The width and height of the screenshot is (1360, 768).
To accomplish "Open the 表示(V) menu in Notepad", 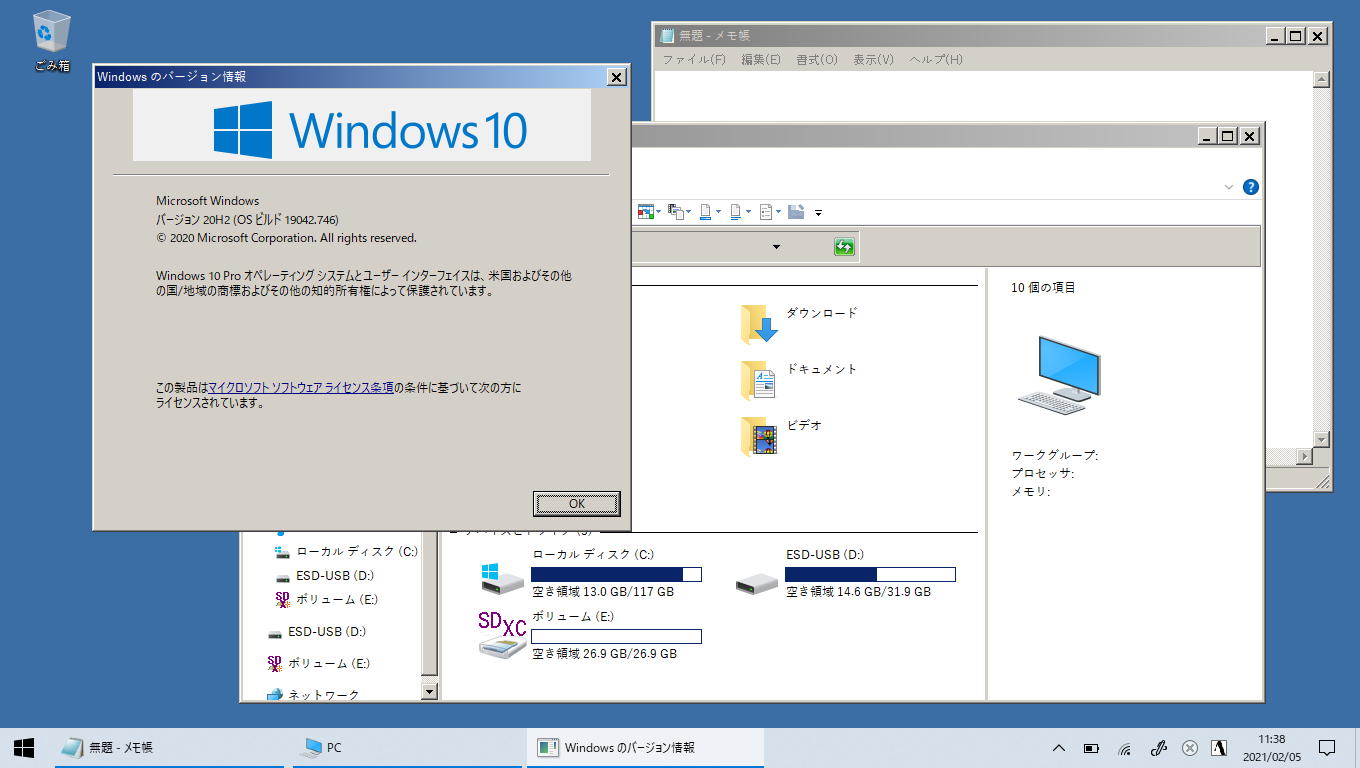I will coord(873,60).
